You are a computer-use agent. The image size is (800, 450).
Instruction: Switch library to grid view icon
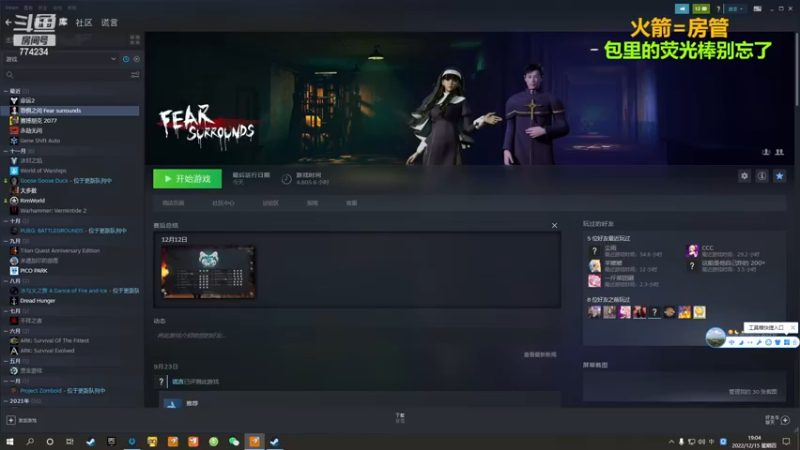[135, 40]
